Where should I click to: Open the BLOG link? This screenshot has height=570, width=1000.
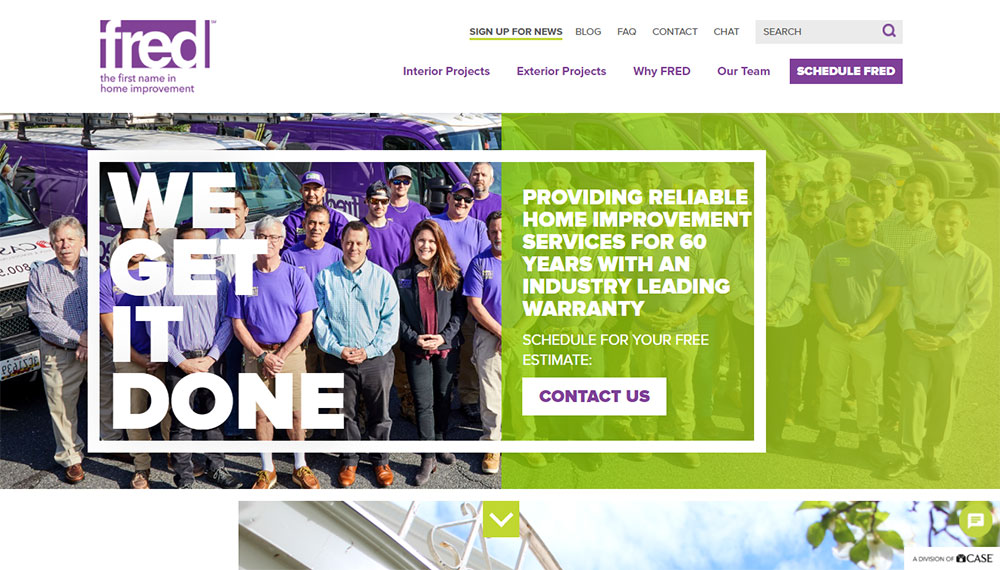pyautogui.click(x=588, y=31)
